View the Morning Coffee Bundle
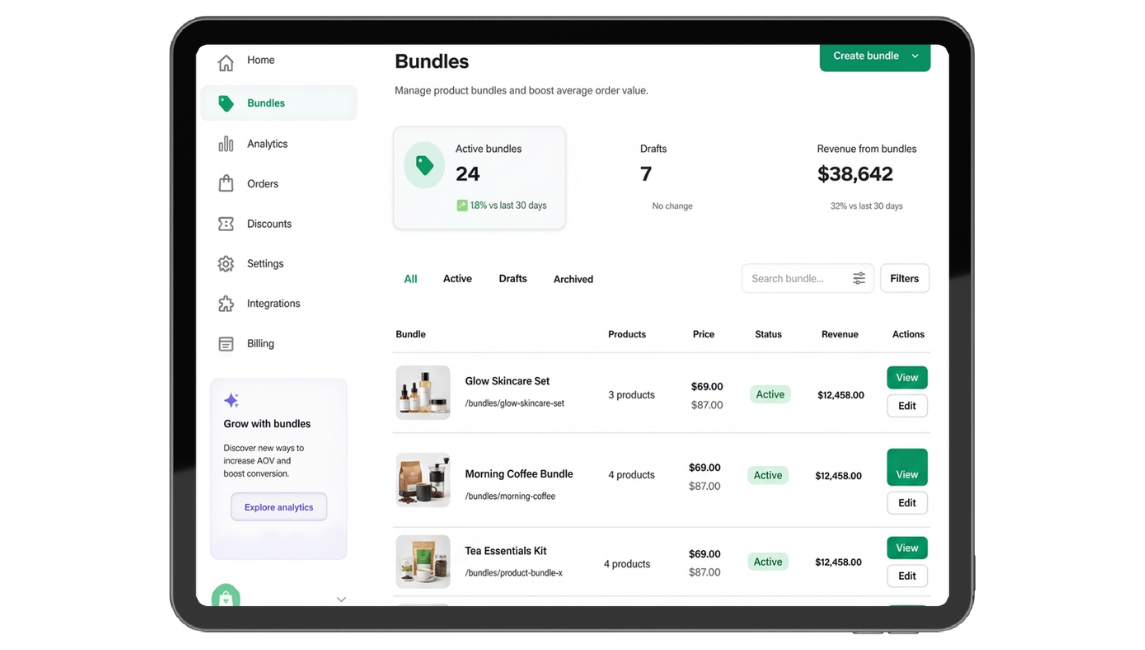Image resolution: width=1145 pixels, height=650 pixels. click(x=907, y=467)
